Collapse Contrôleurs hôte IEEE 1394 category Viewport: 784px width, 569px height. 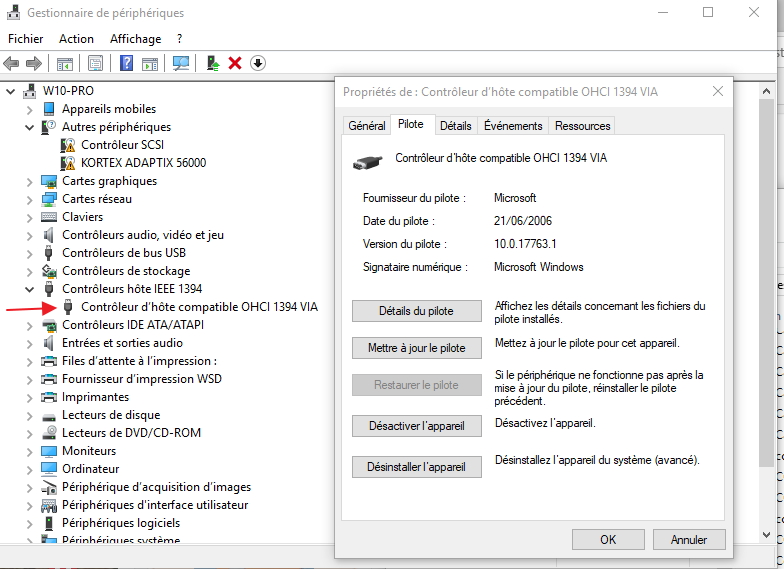[x=30, y=290]
